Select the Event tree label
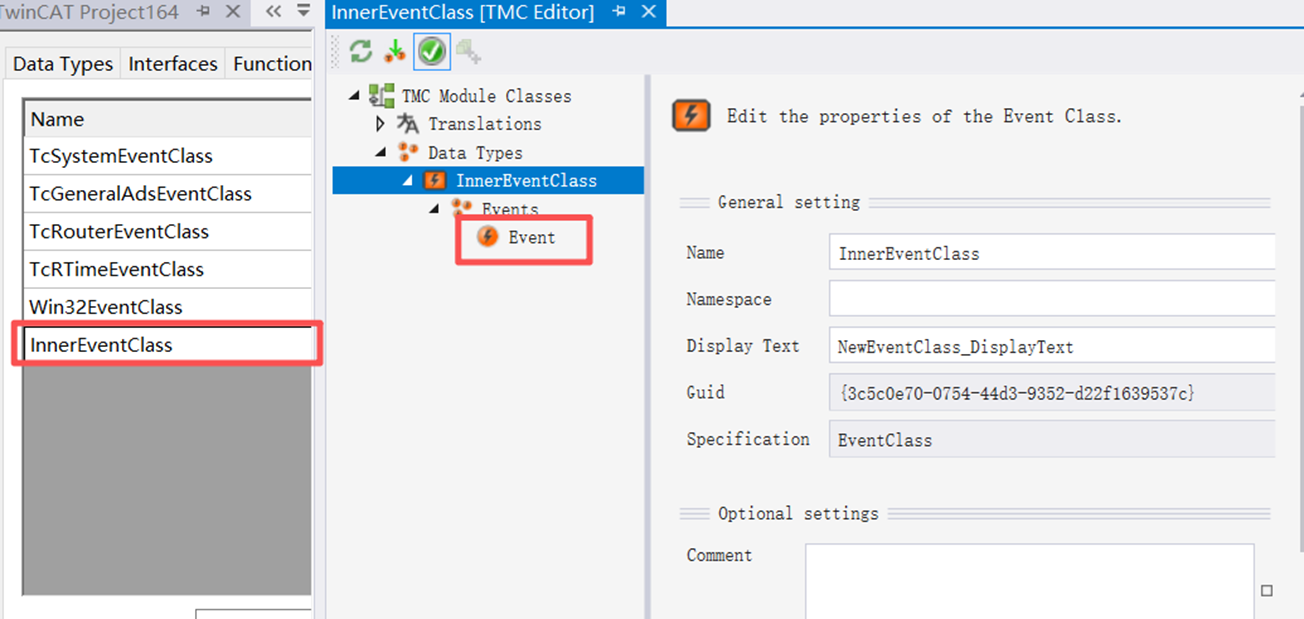The height and width of the screenshot is (619, 1304). click(x=532, y=237)
